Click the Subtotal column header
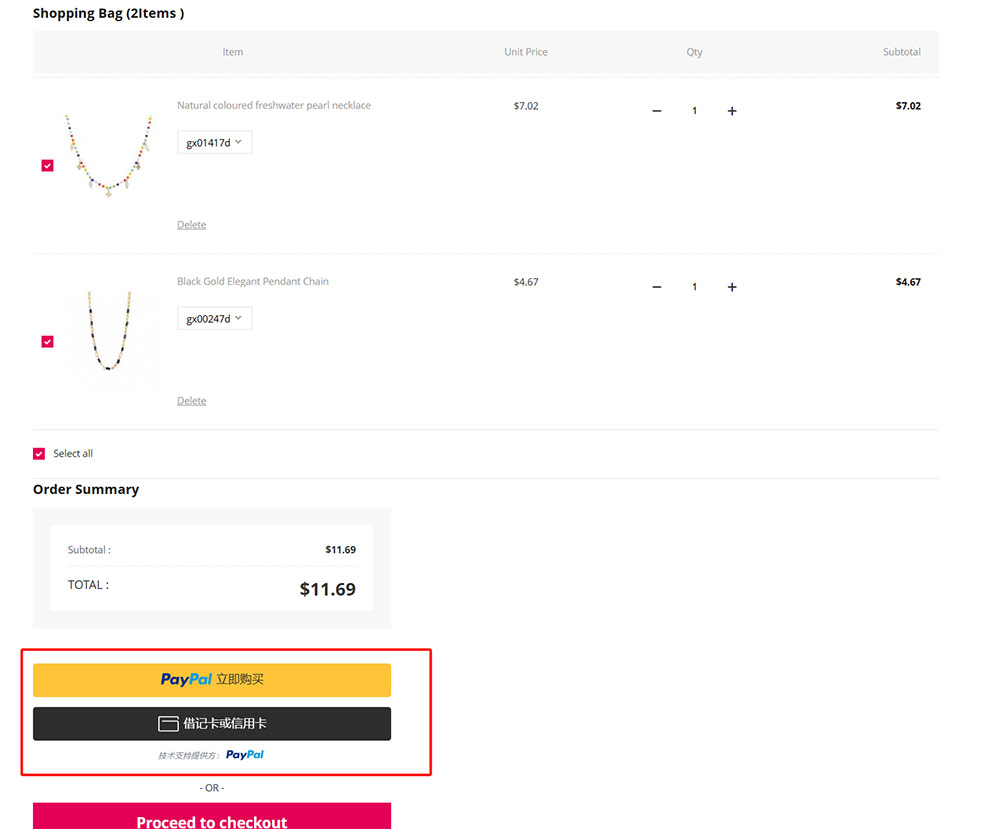 click(902, 52)
